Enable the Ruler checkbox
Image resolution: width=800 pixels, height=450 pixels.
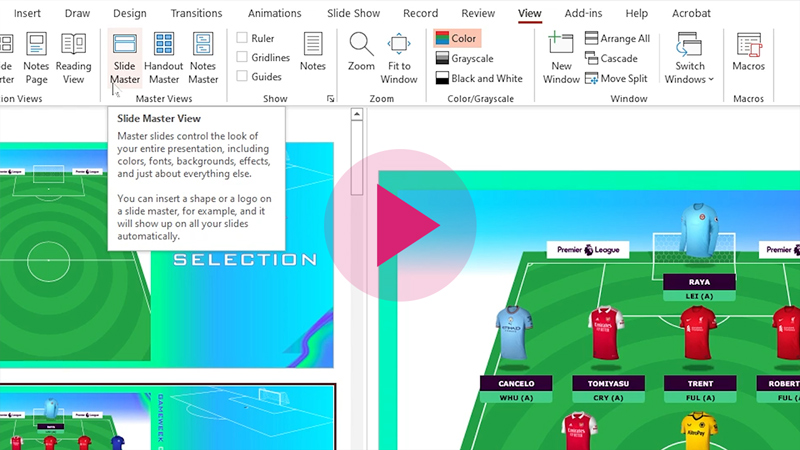pyautogui.click(x=242, y=39)
